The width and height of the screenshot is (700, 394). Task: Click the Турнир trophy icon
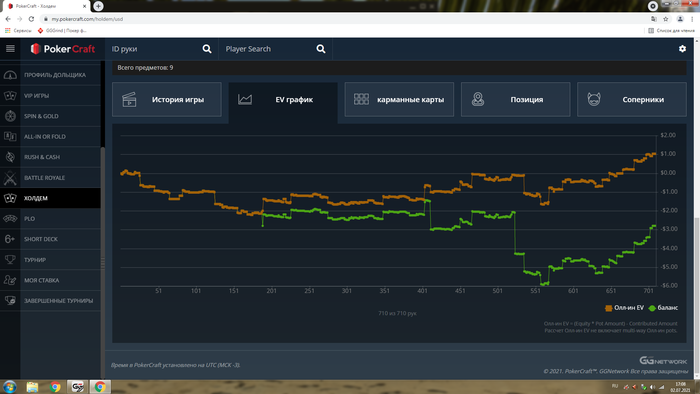point(10,260)
